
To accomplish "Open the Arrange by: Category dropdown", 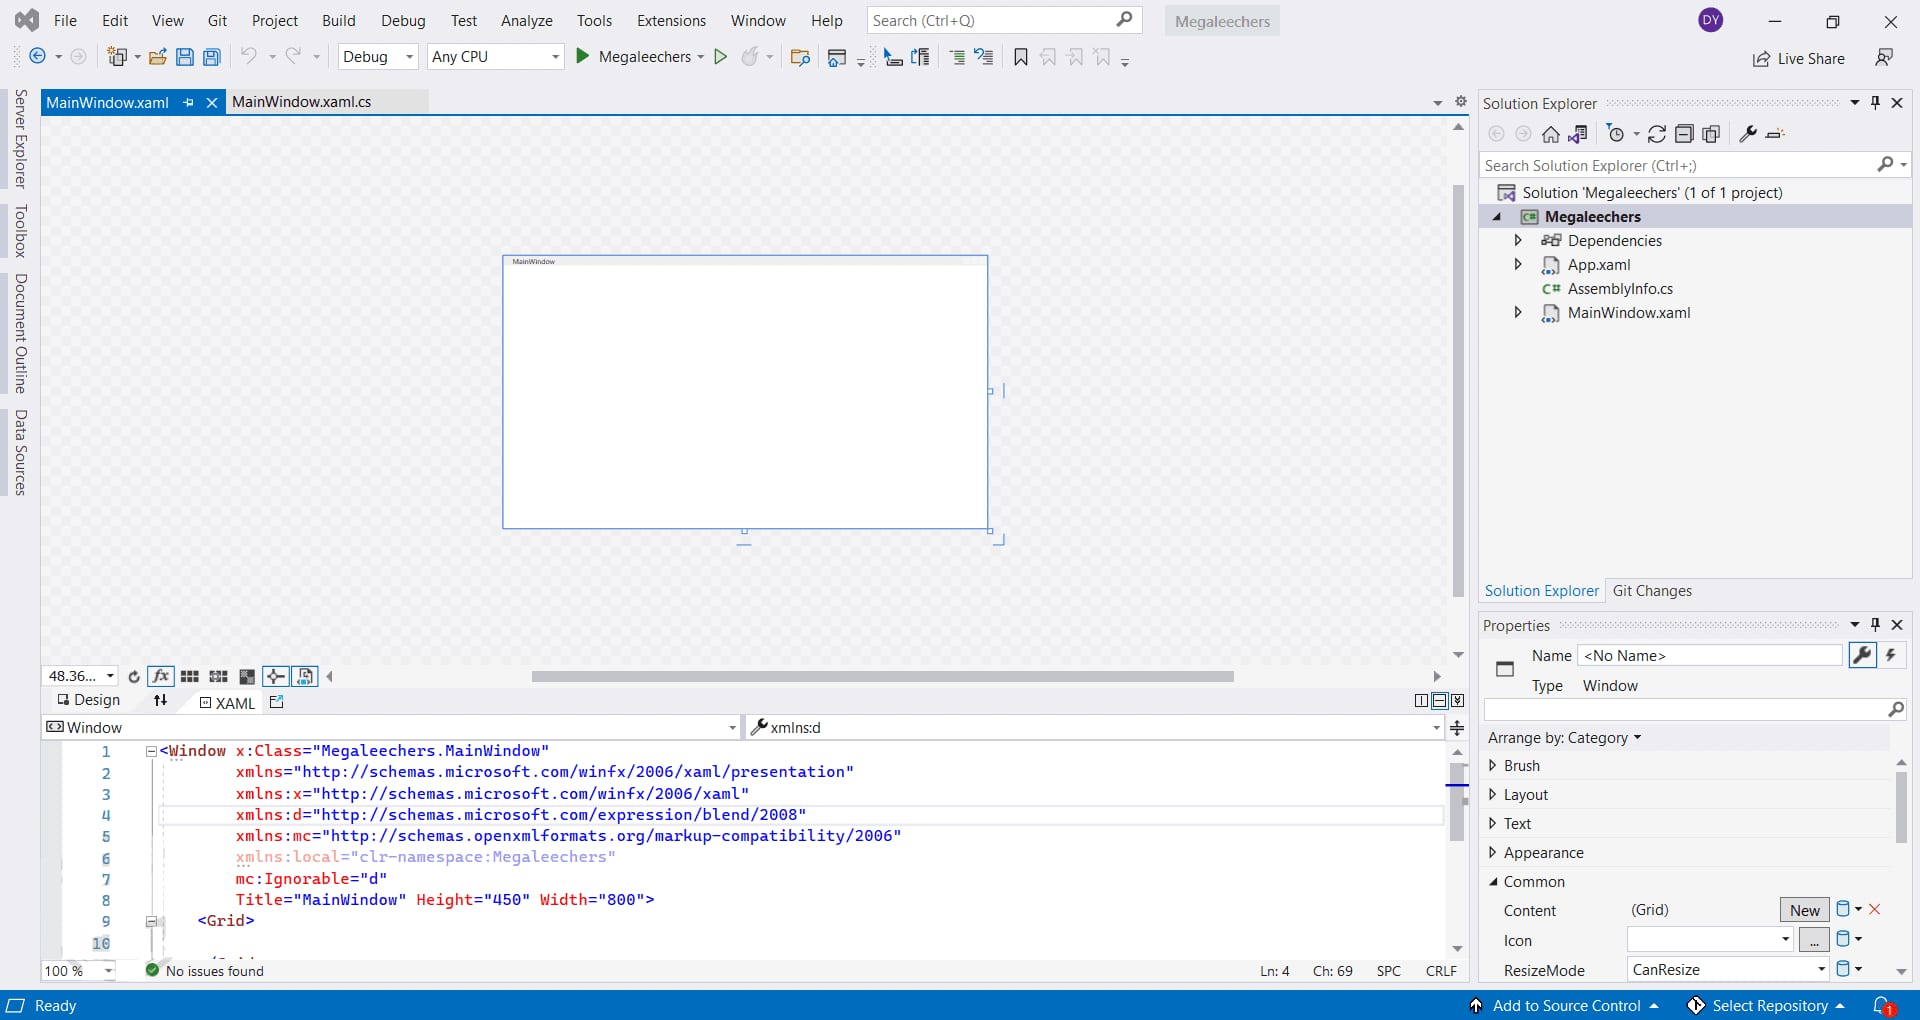I will [x=1565, y=738].
